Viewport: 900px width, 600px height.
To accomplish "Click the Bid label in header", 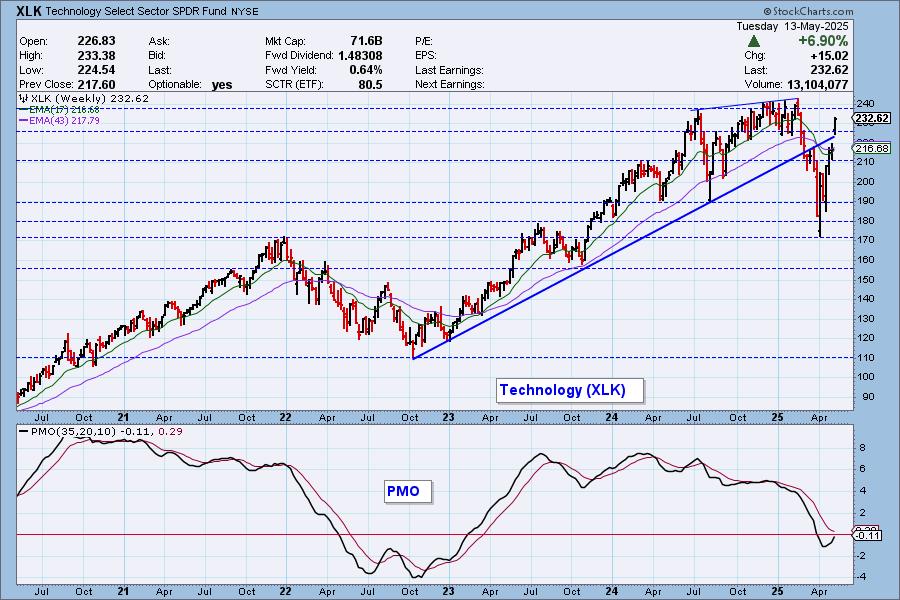I will tap(157, 56).
